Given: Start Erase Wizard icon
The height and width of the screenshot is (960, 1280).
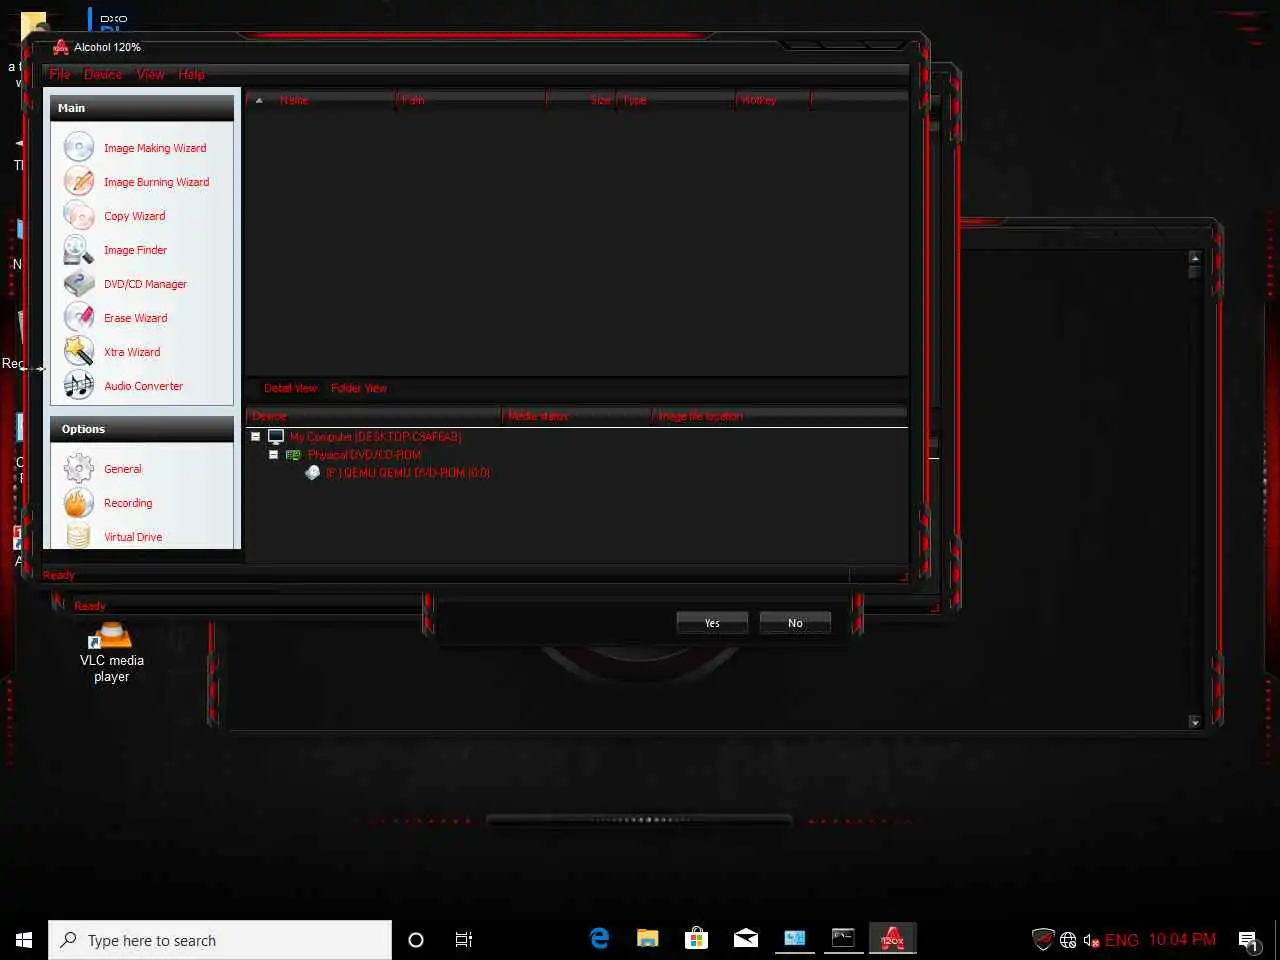Looking at the screenshot, I should (79, 317).
